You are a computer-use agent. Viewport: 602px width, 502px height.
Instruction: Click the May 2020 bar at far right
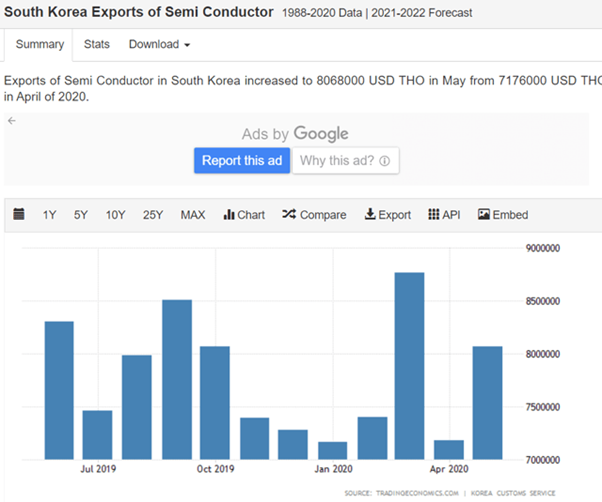click(x=488, y=403)
